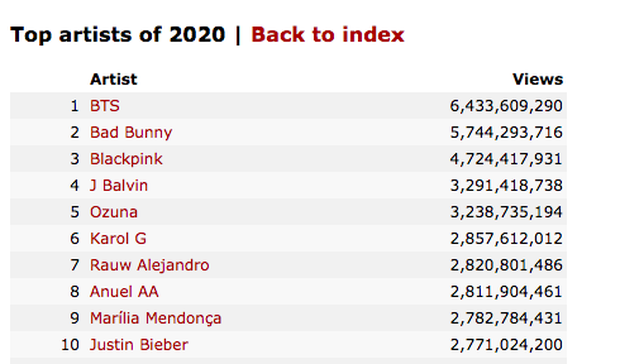The width and height of the screenshot is (620, 364).
Task: Click the BTS view count 6,433,609,290
Action: (x=506, y=106)
